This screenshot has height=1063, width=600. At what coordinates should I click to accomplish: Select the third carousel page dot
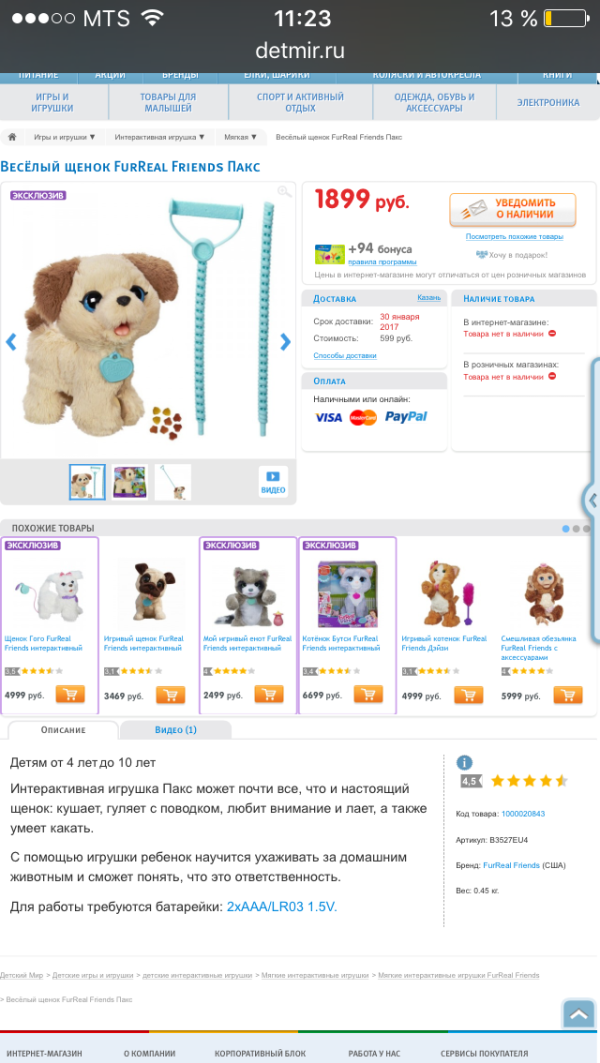[586, 529]
